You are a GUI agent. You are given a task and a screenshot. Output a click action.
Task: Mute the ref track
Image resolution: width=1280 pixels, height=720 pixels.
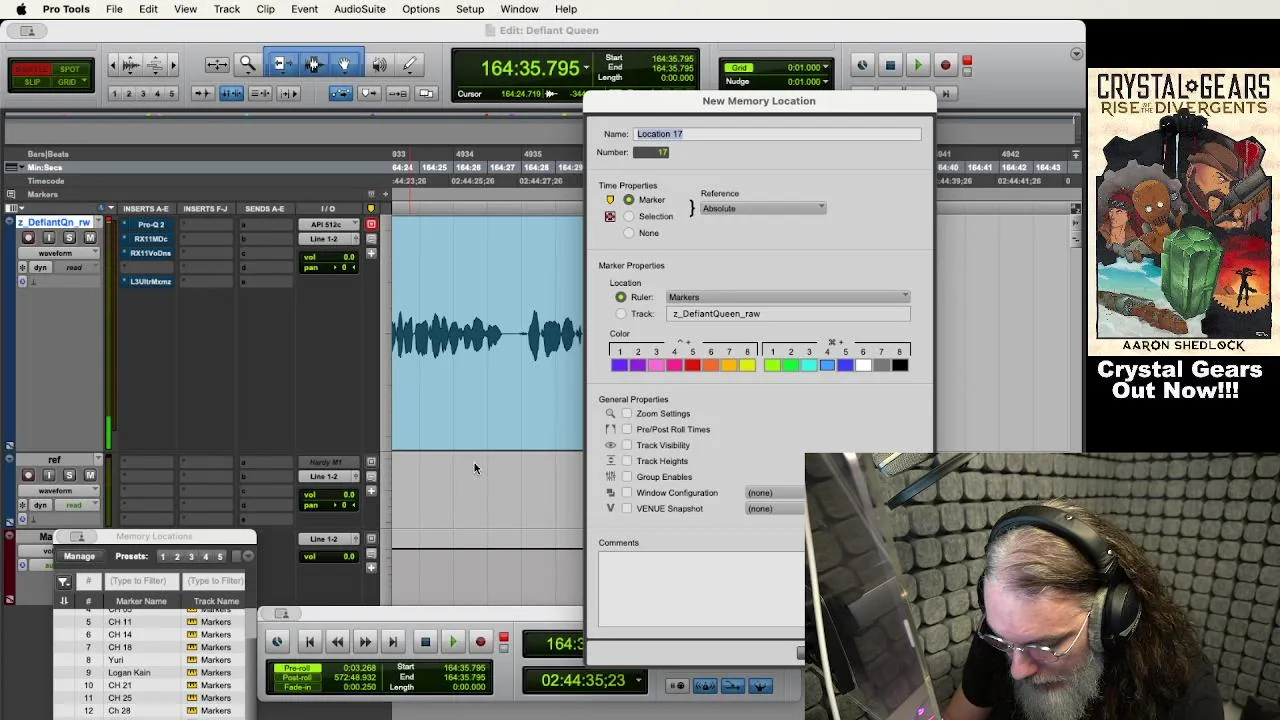(89, 476)
